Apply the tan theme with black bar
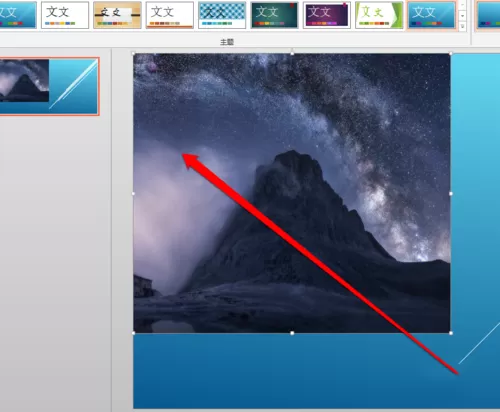The width and height of the screenshot is (500, 412). pos(117,15)
